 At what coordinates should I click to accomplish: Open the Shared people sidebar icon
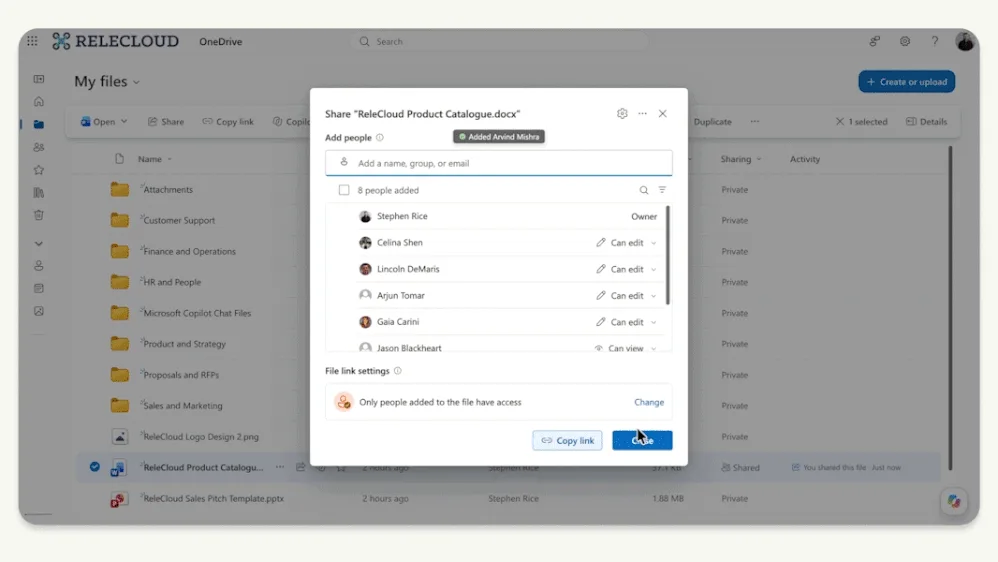point(39,147)
